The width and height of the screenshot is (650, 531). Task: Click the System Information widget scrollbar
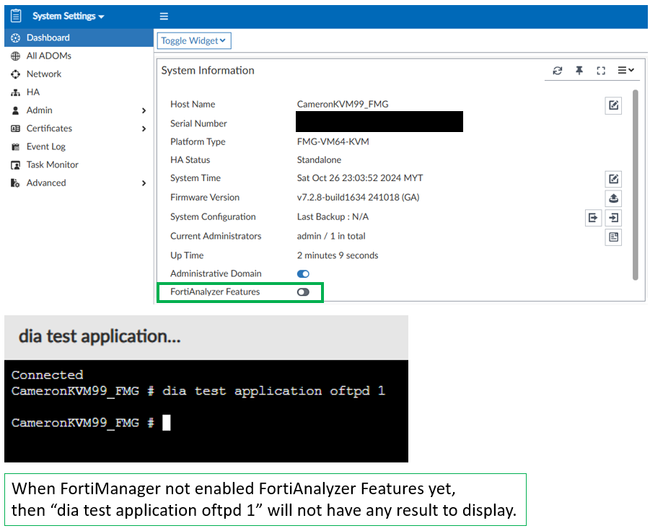[635, 180]
